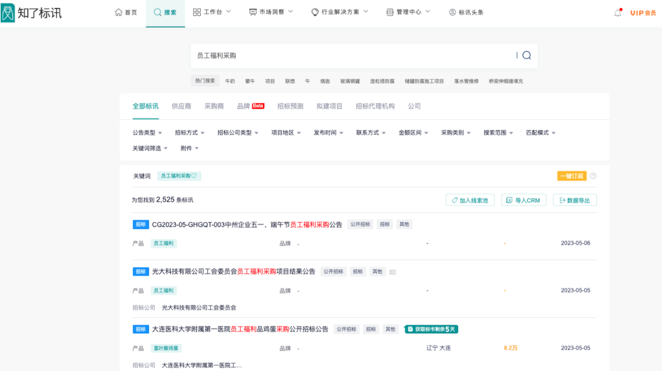This screenshot has height=371, width=662.
Task: Open the 公告类型 filter dropdown
Action: tap(147, 133)
